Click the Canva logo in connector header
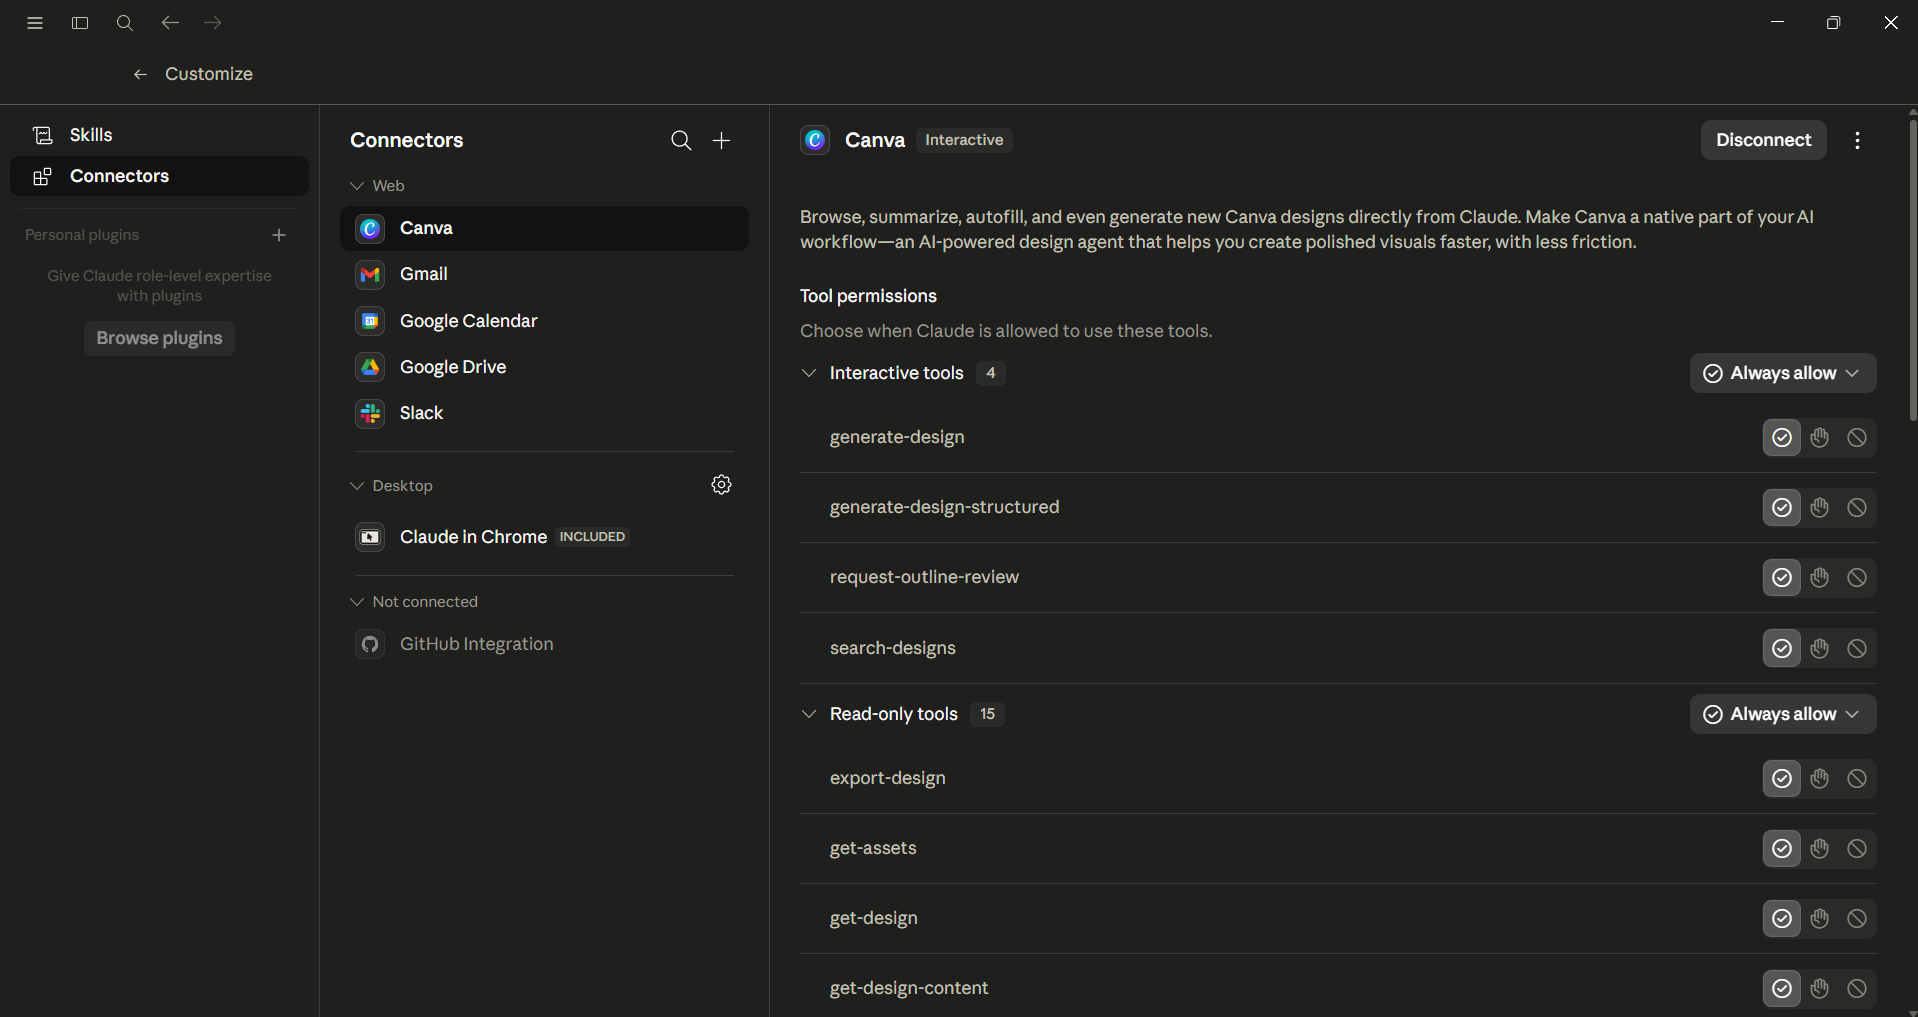The width and height of the screenshot is (1918, 1017). tap(815, 140)
